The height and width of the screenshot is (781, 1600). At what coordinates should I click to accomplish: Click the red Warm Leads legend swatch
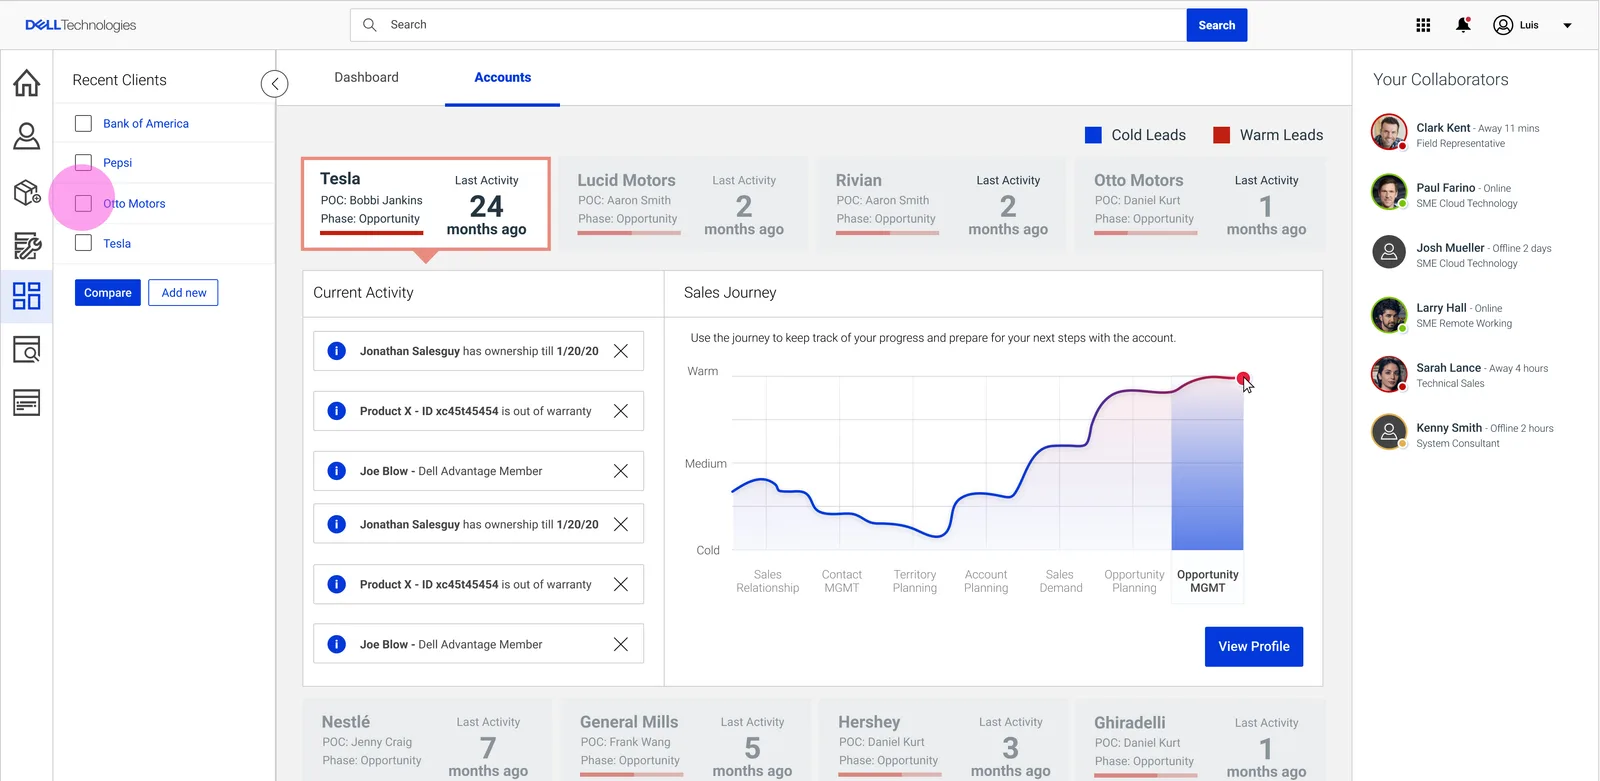point(1222,135)
